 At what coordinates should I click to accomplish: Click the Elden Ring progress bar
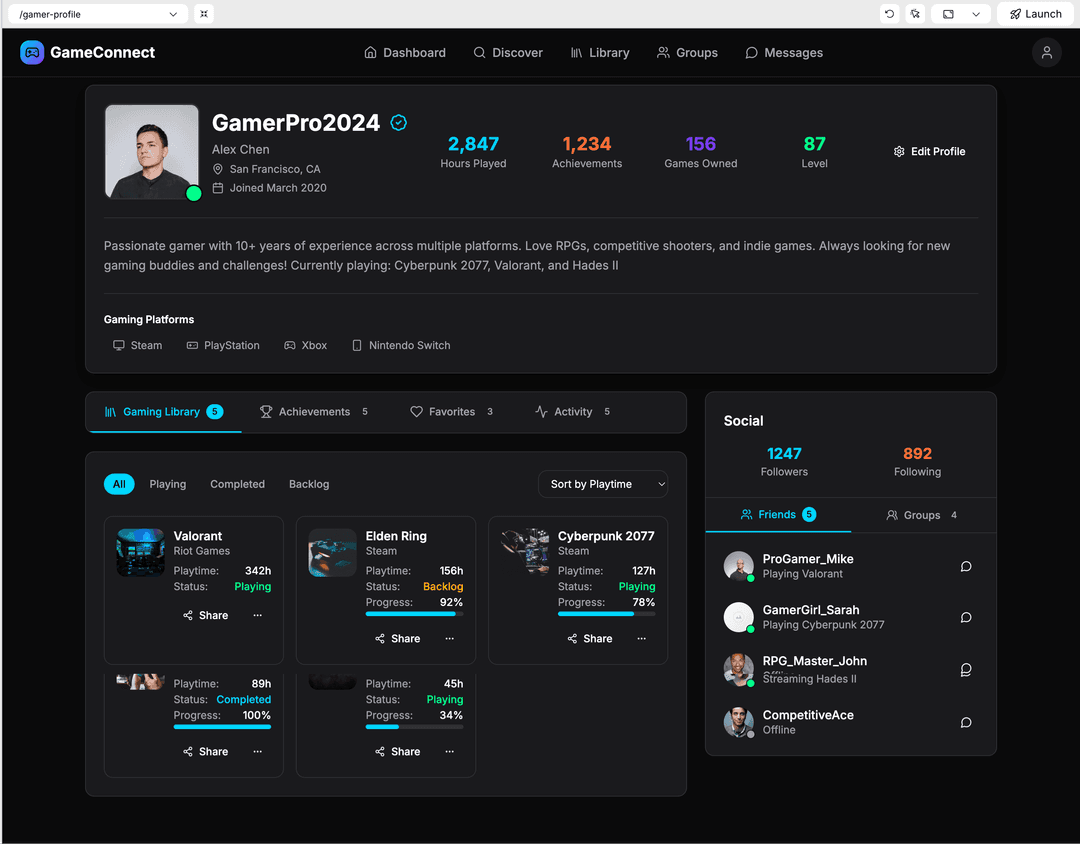click(410, 614)
